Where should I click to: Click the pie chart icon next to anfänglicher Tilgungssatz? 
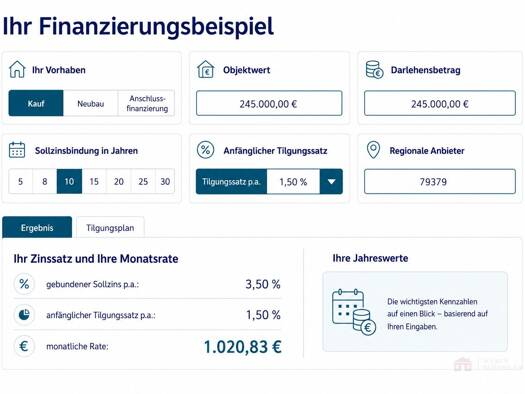24,315
